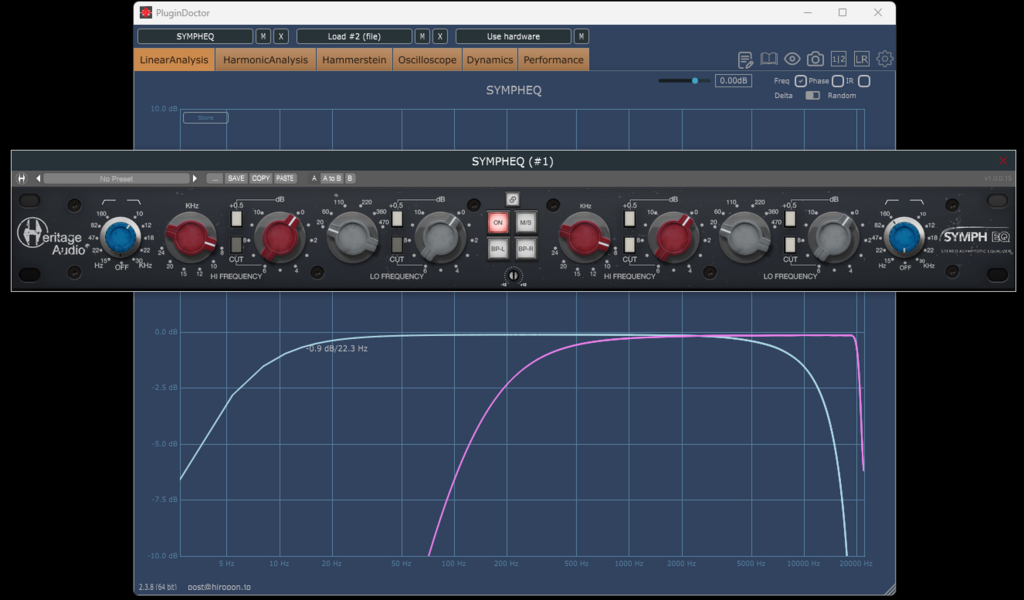Open the Oscilloscope tab
This screenshot has width=1024, height=600.
pyautogui.click(x=427, y=59)
